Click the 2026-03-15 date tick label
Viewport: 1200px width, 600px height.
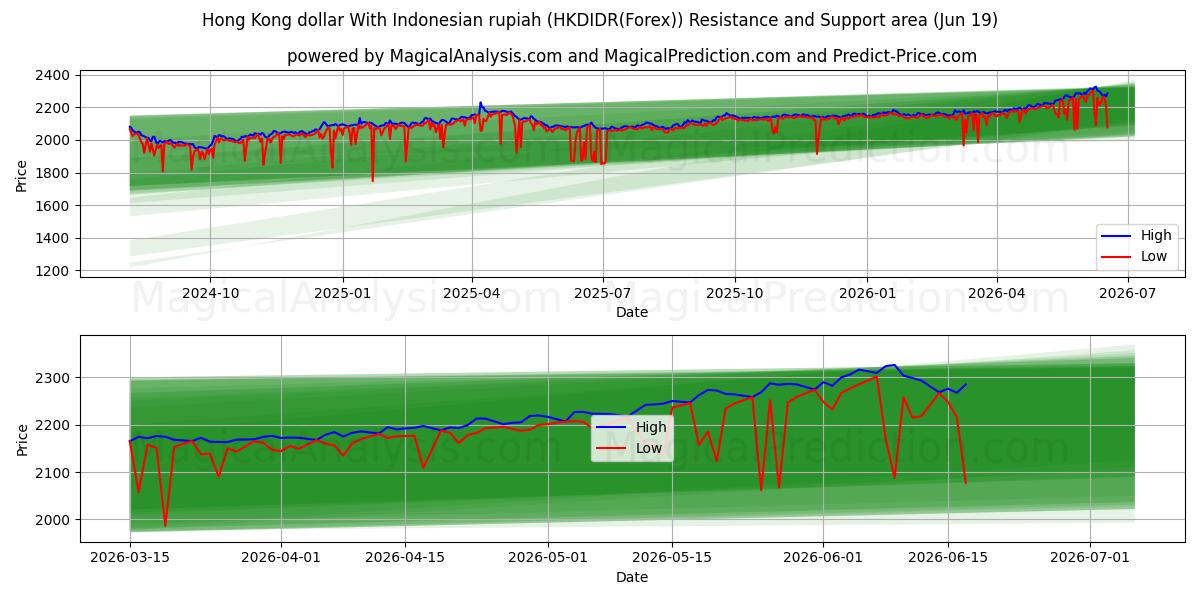pos(130,558)
